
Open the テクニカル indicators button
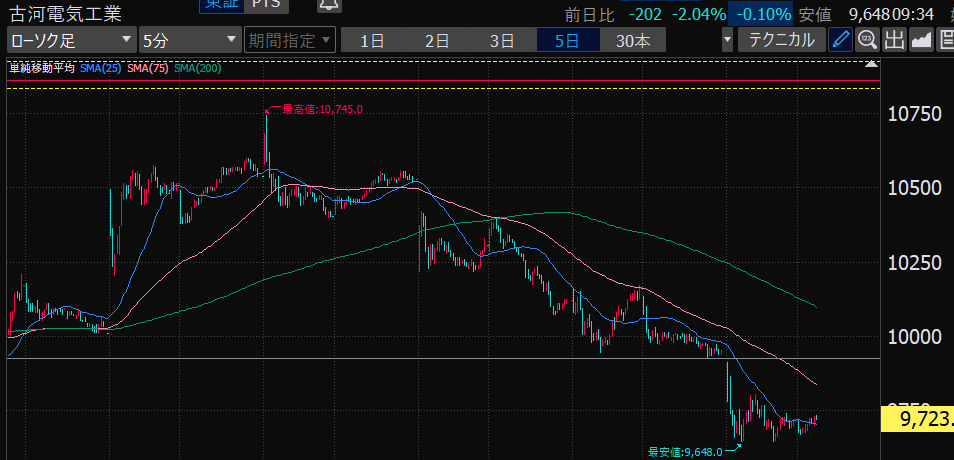tap(782, 41)
